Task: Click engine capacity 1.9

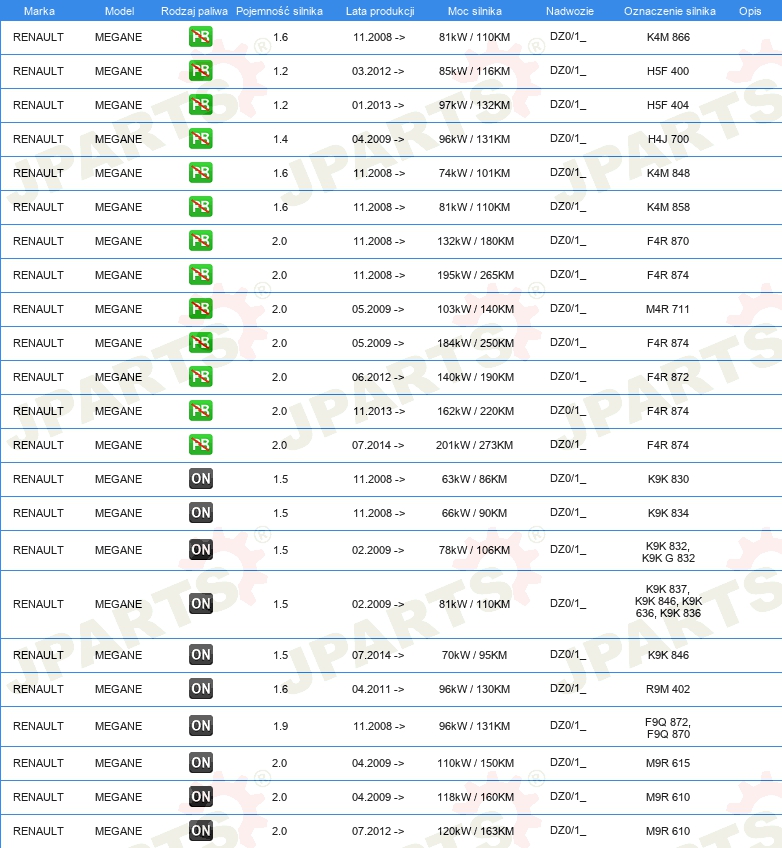Action: (x=280, y=726)
